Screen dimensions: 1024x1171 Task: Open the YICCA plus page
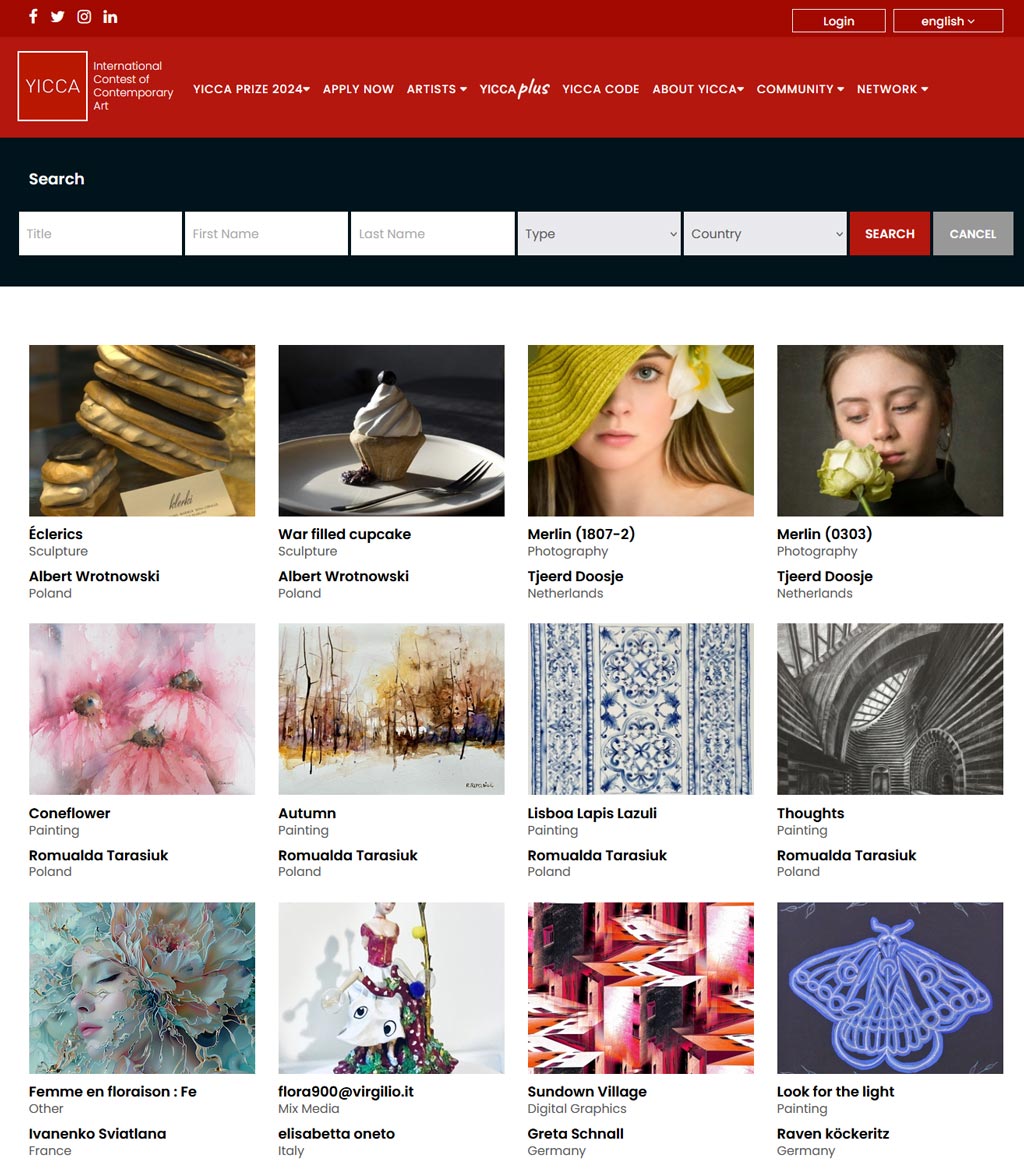[x=515, y=88]
